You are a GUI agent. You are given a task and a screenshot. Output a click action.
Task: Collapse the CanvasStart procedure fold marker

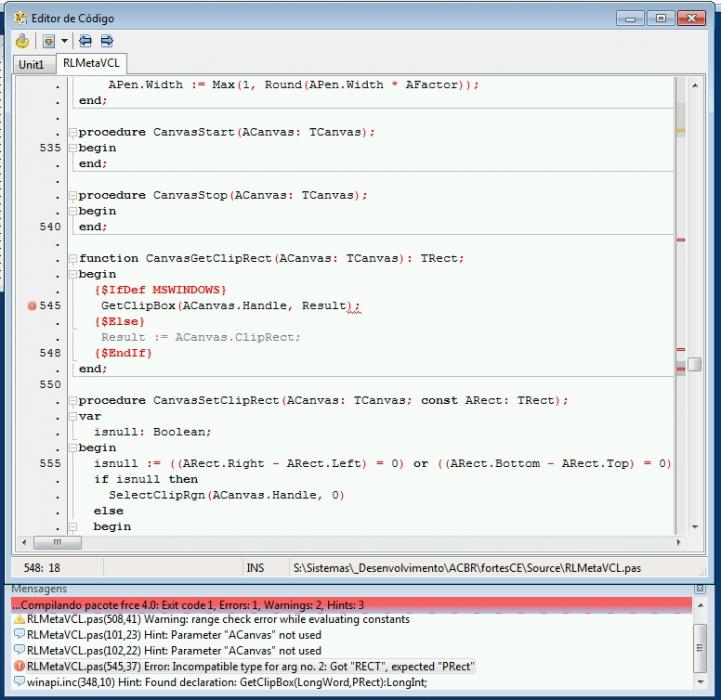tap(72, 132)
